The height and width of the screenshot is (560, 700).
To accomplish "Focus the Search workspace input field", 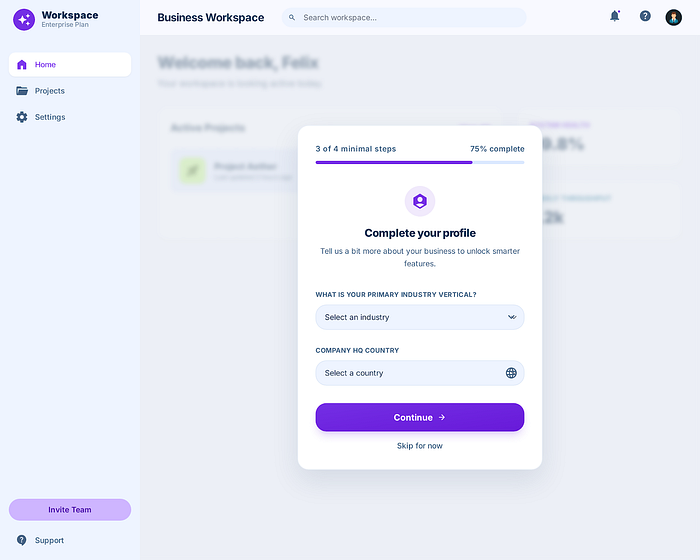I will (404, 17).
